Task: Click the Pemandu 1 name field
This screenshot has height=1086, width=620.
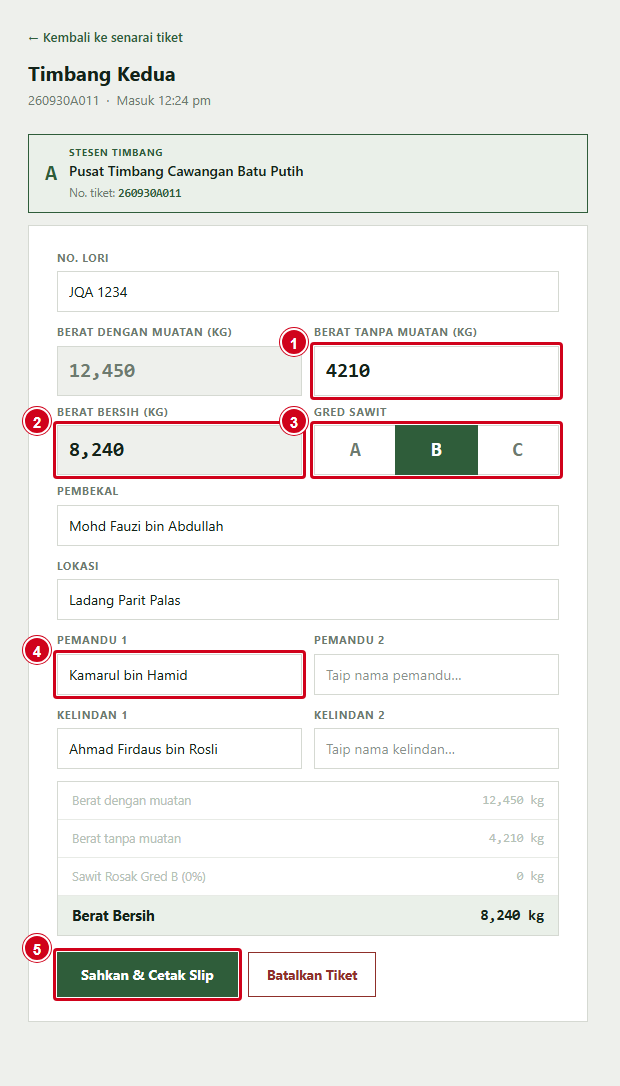Action: (x=179, y=675)
